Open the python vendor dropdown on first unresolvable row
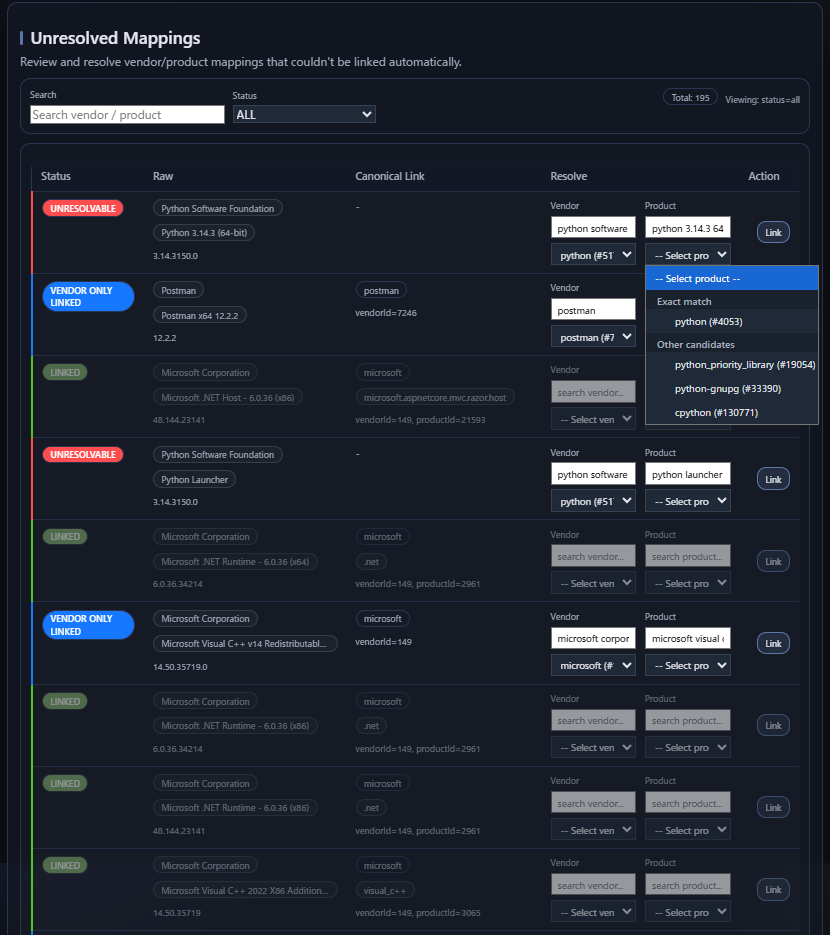 (593, 254)
